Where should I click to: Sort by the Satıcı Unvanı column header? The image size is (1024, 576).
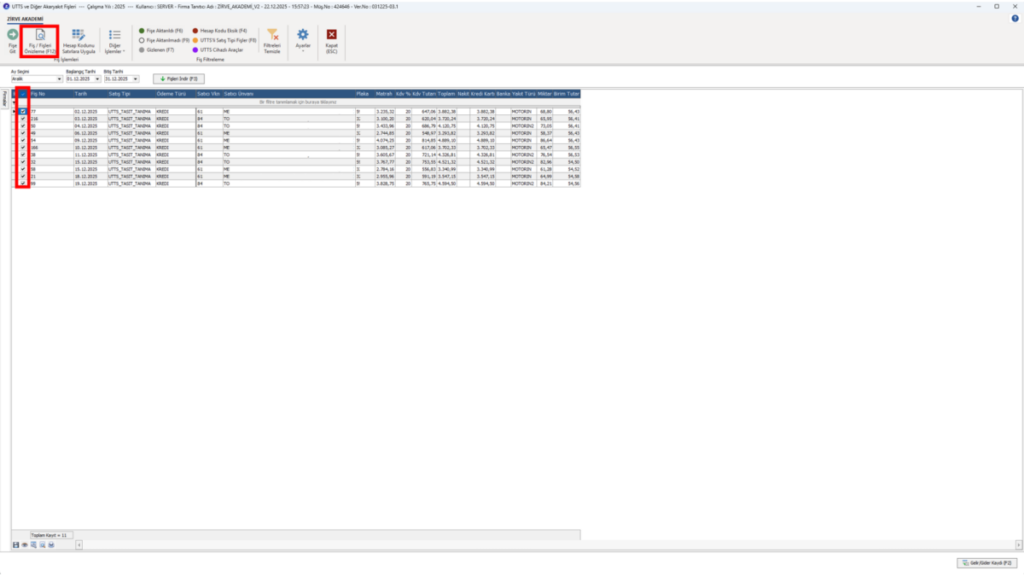(x=289, y=94)
